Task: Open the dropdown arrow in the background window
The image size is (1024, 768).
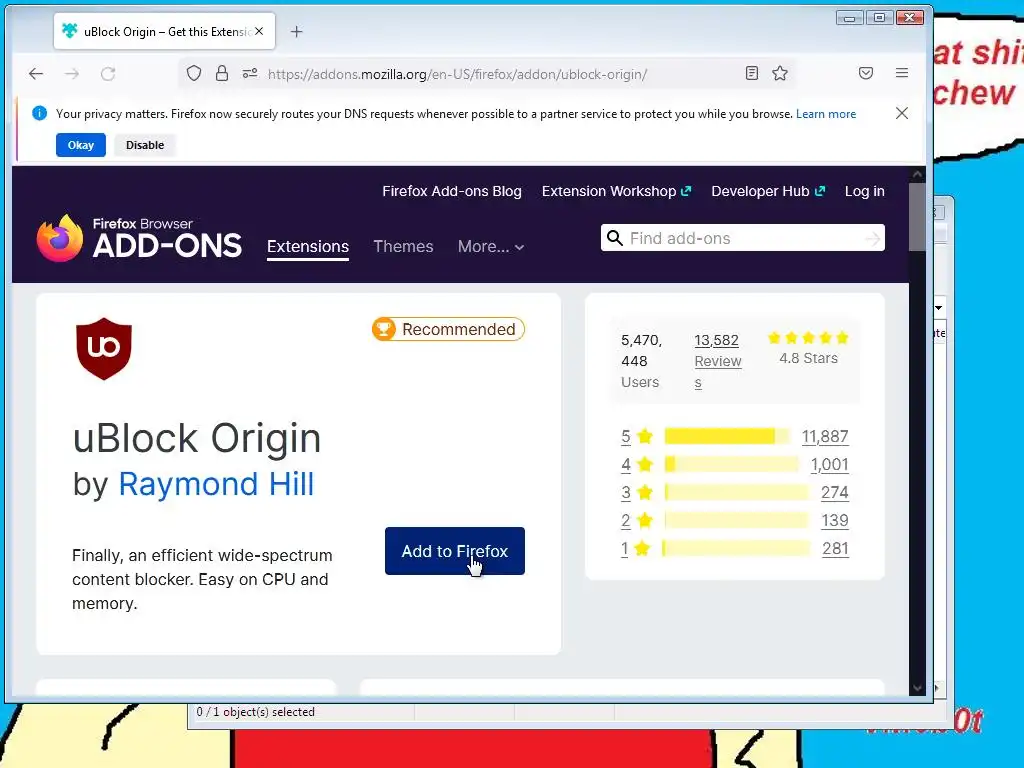Action: [938, 307]
